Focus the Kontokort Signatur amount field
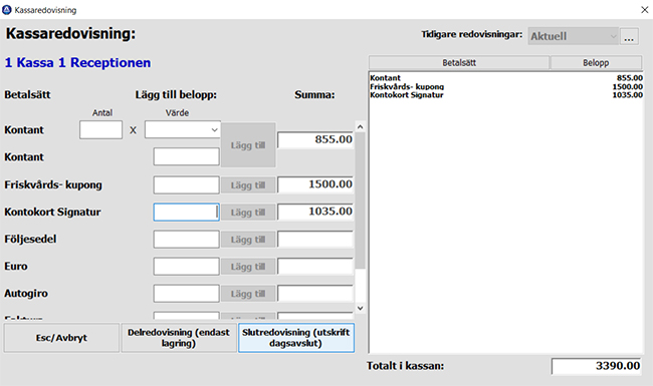The width and height of the screenshot is (653, 386). (186, 212)
